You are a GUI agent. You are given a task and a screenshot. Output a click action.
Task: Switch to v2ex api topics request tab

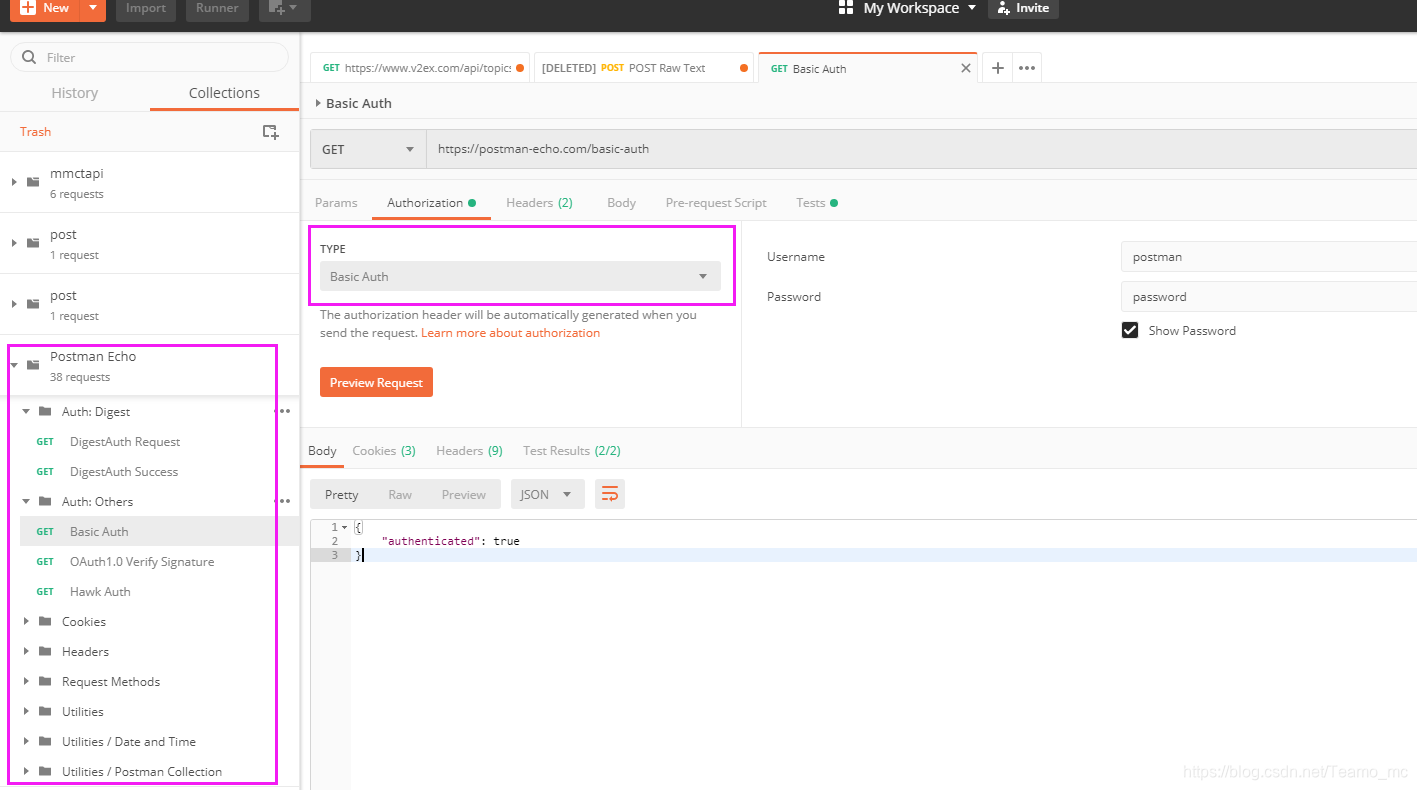[x=421, y=68]
